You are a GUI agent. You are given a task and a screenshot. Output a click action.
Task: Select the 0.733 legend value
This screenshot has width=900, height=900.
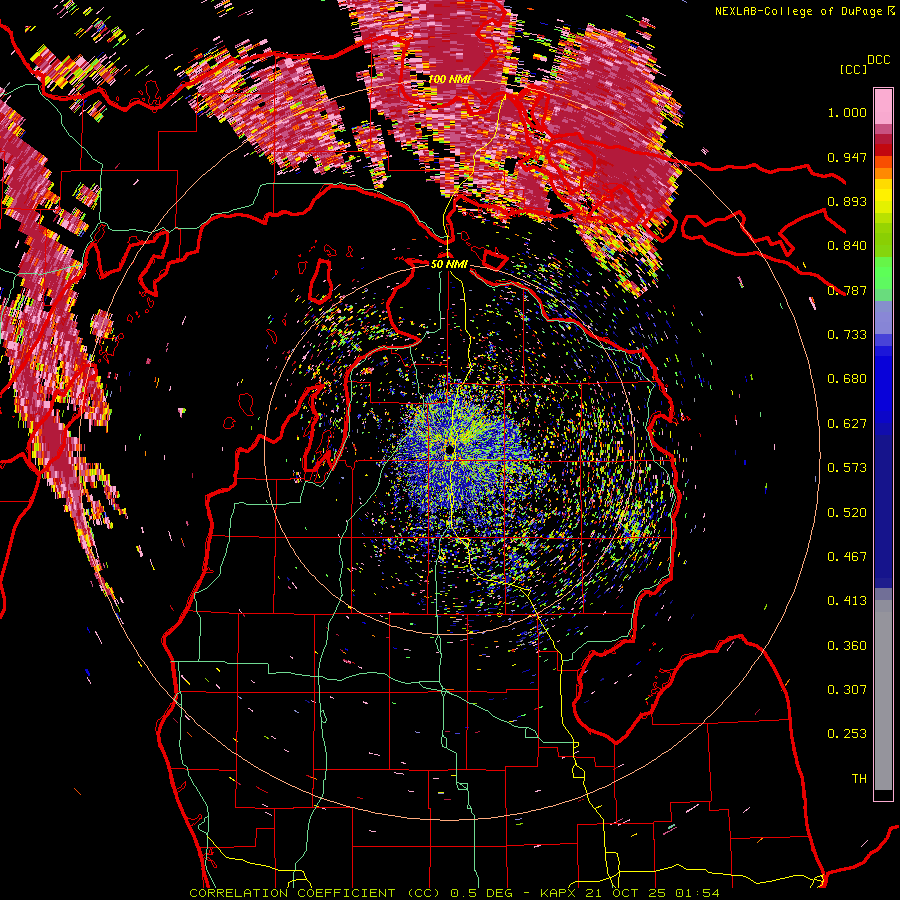point(847,335)
